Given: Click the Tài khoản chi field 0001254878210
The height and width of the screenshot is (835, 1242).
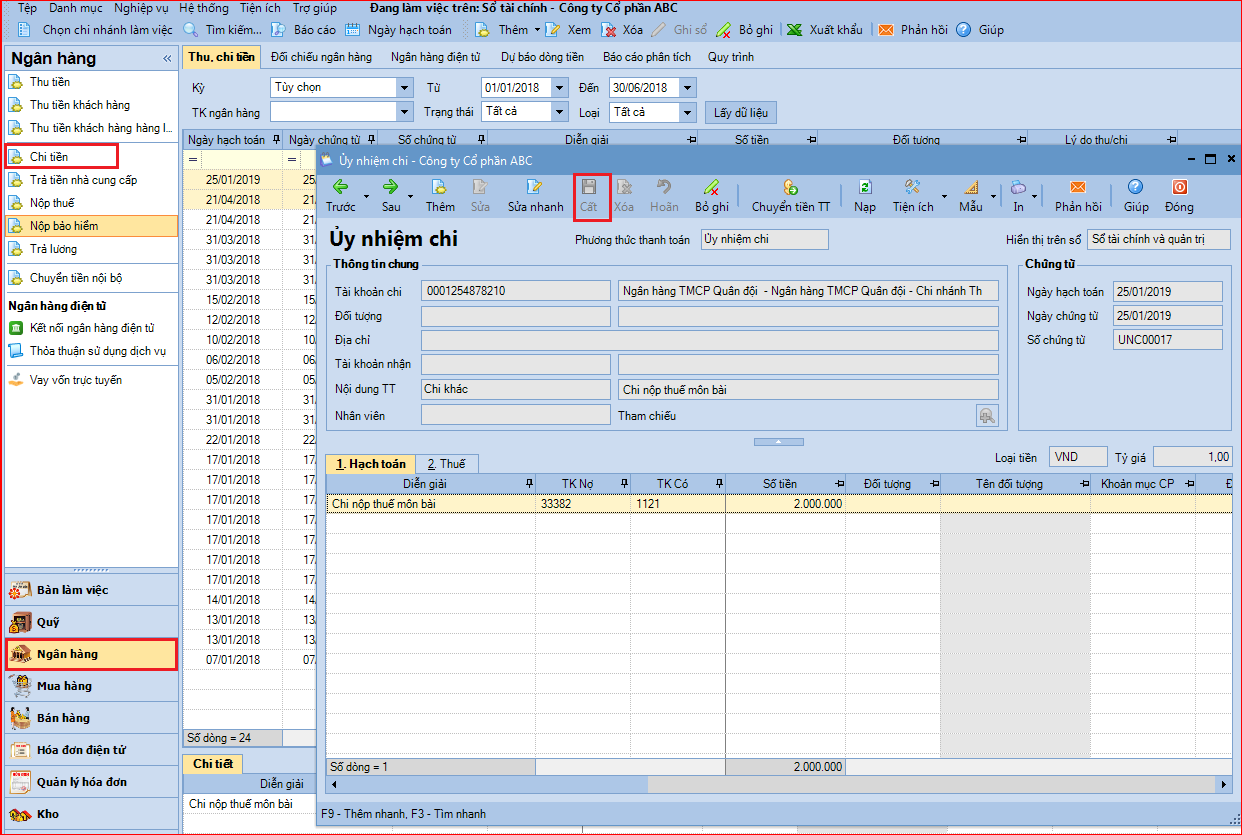Looking at the screenshot, I should pos(516,291).
